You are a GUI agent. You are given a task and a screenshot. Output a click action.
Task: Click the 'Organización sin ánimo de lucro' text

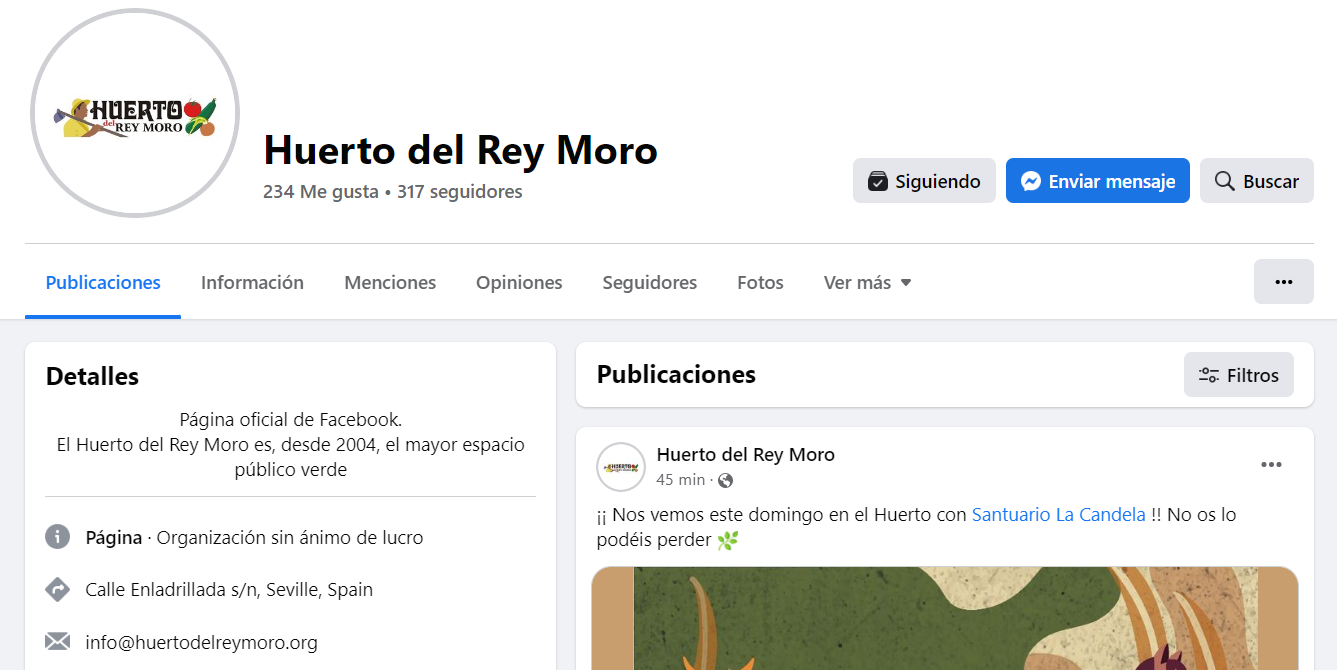(290, 538)
